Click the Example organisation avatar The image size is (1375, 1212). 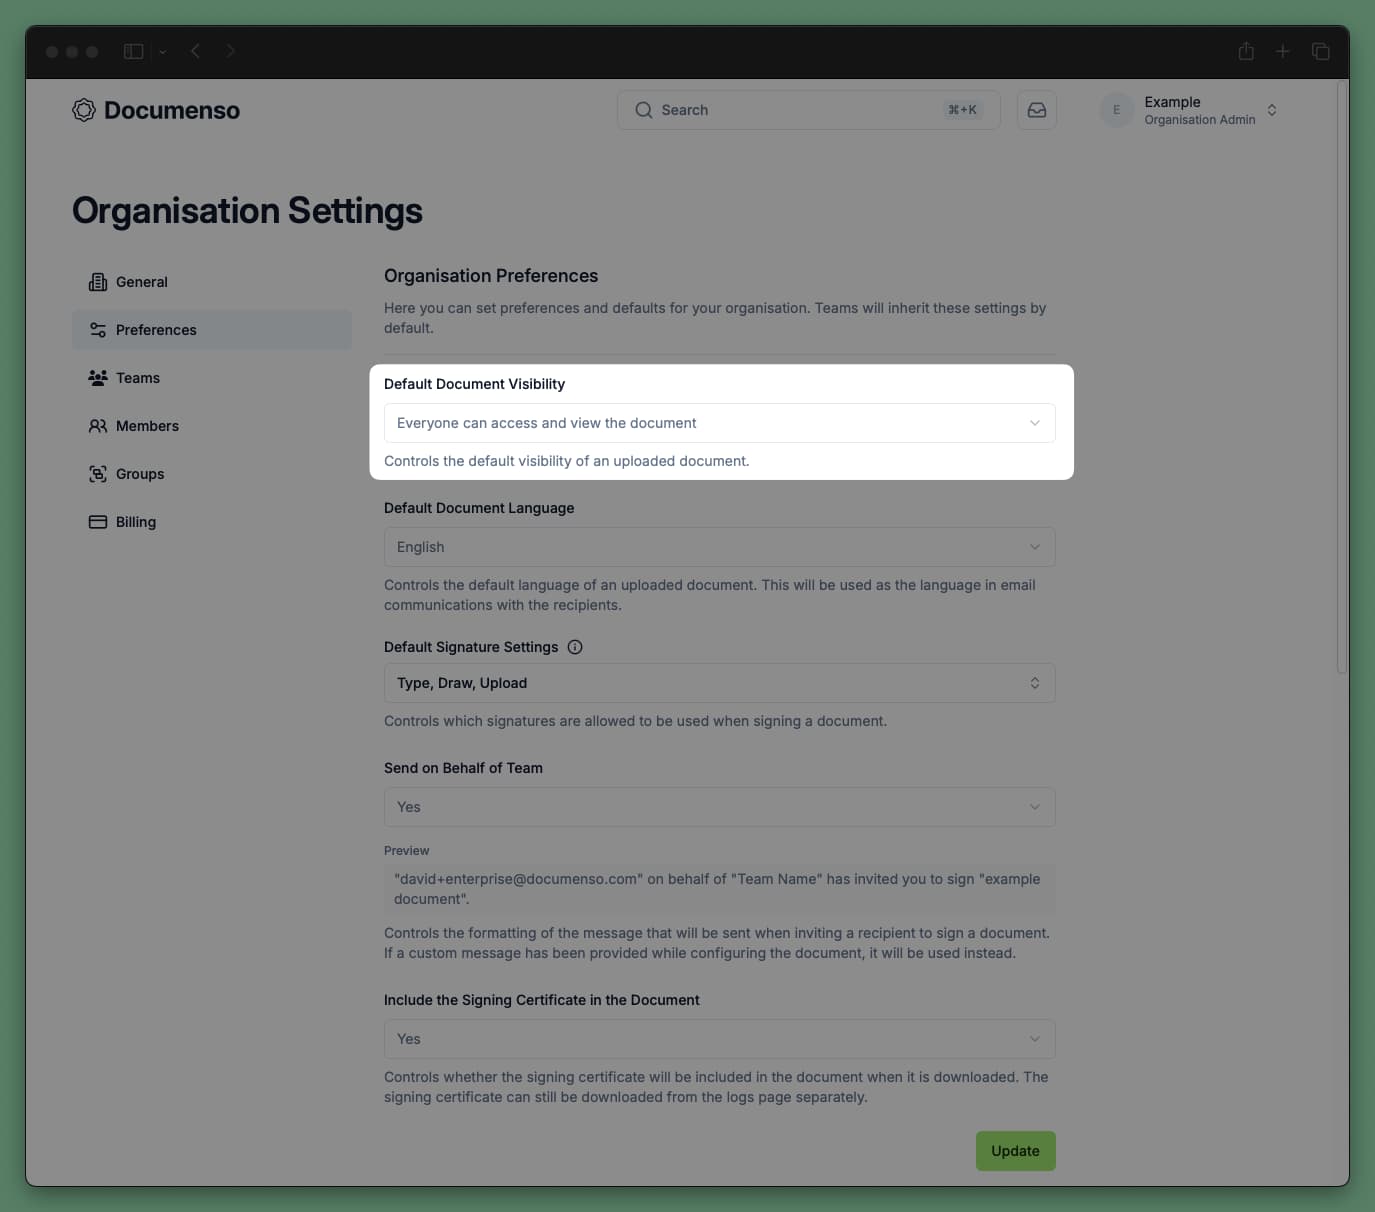coord(1116,110)
